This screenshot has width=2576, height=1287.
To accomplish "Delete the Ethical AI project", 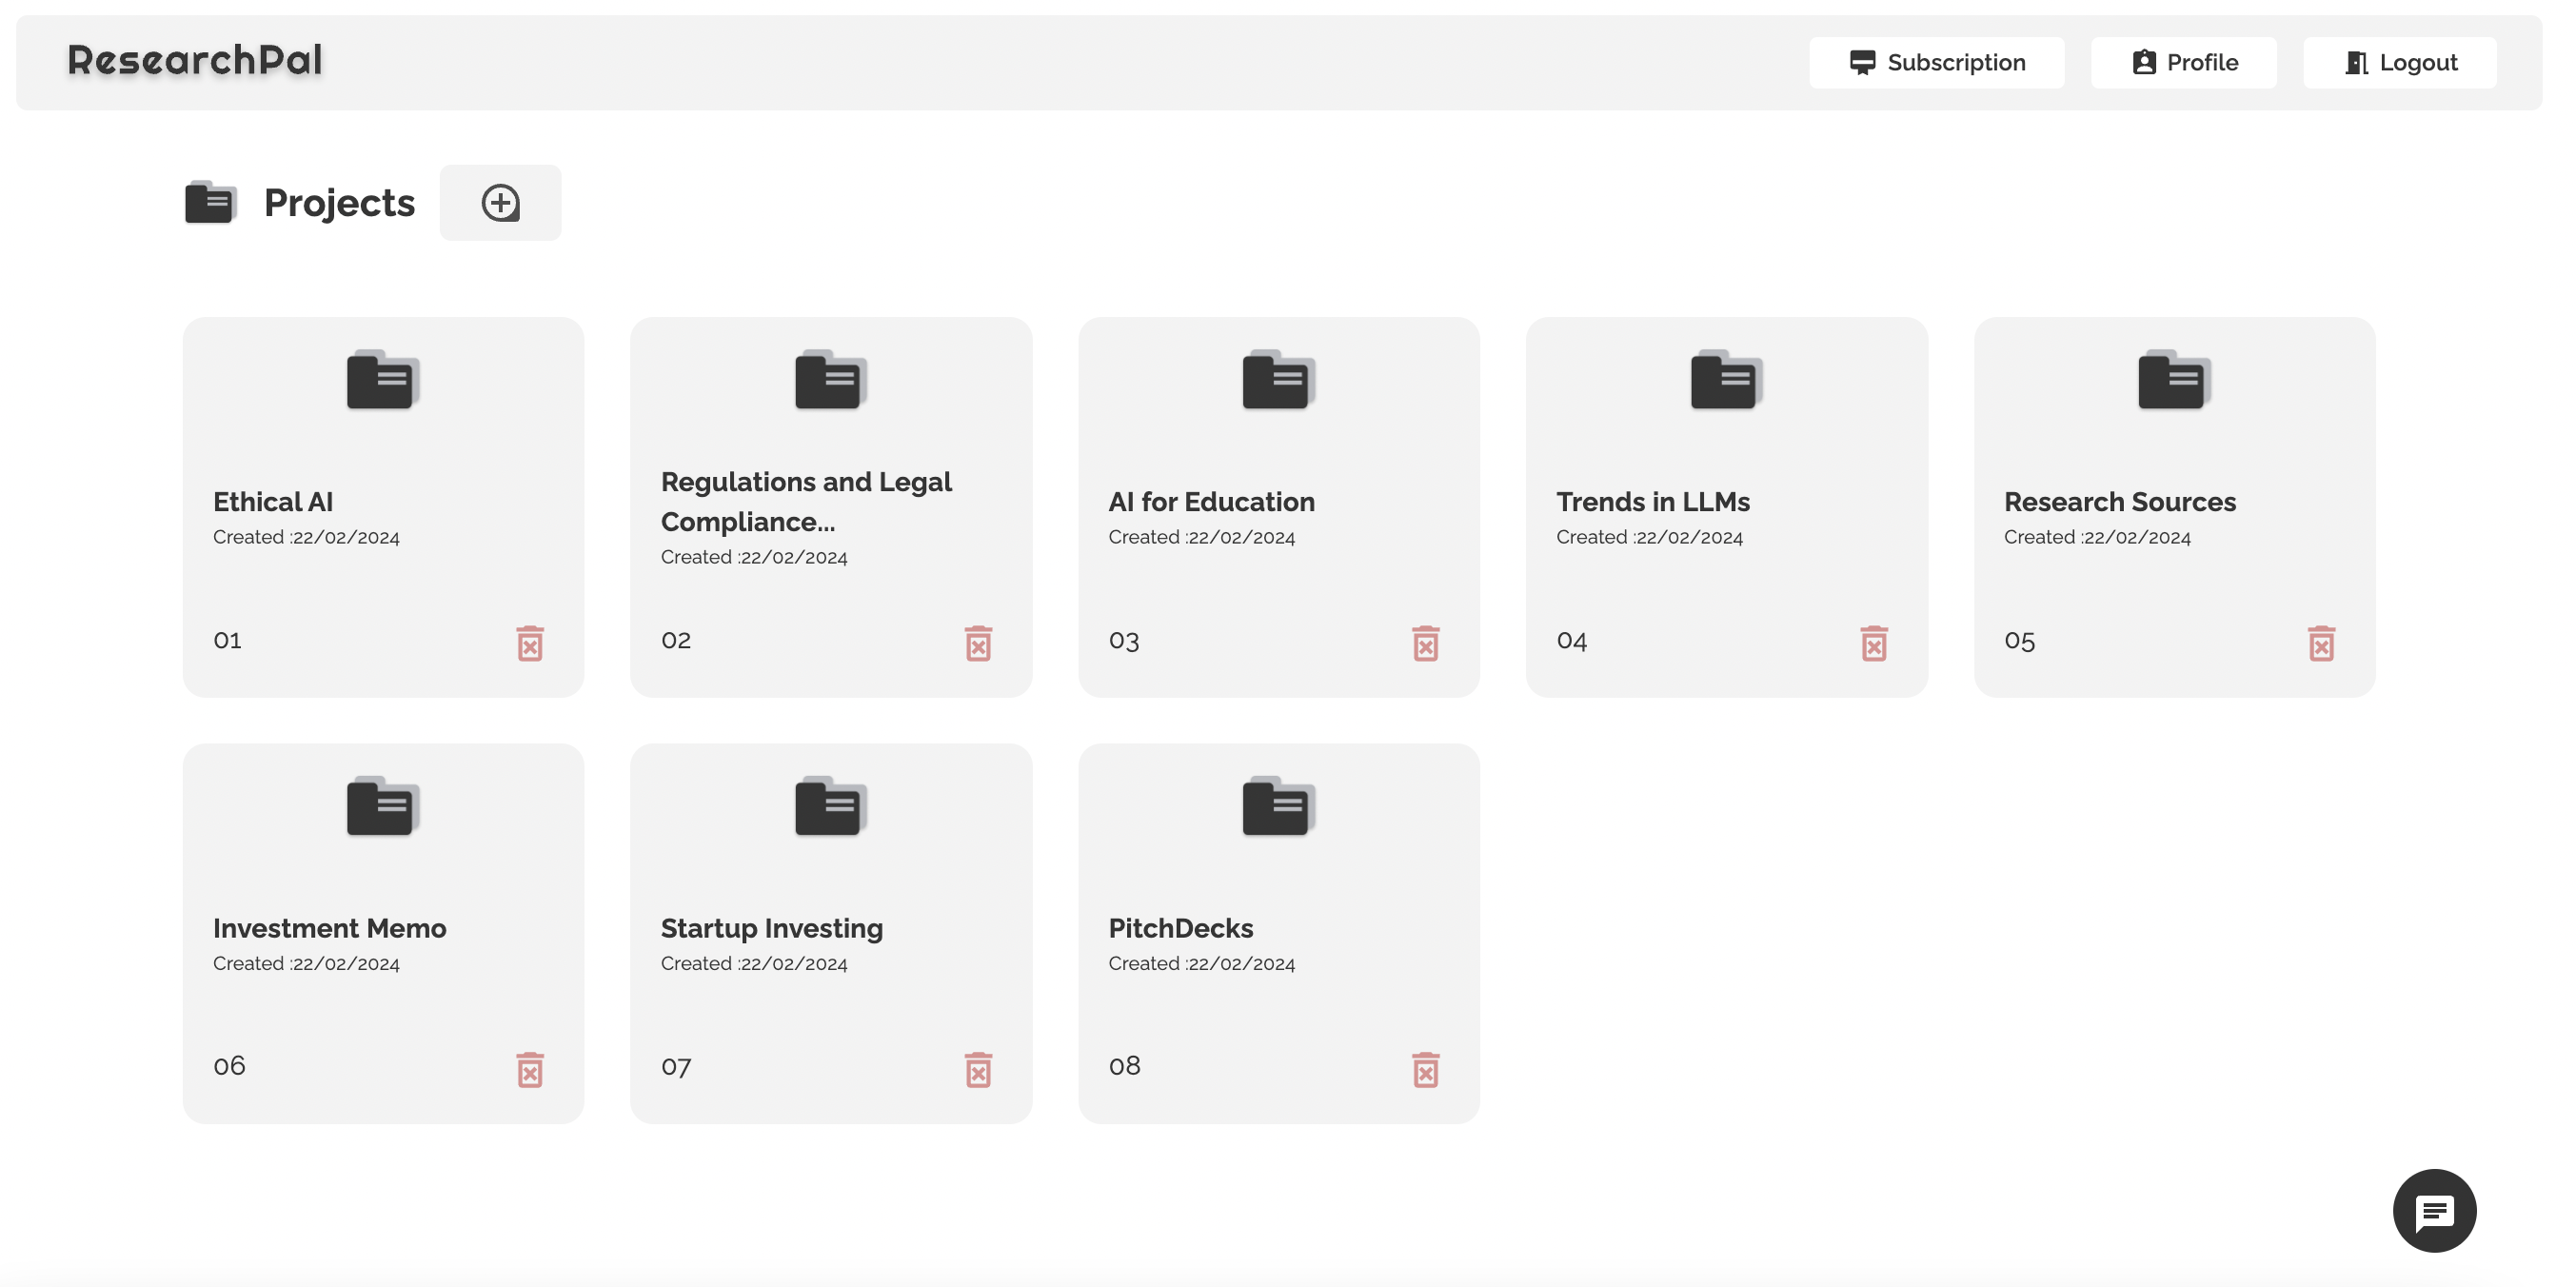I will [x=530, y=643].
